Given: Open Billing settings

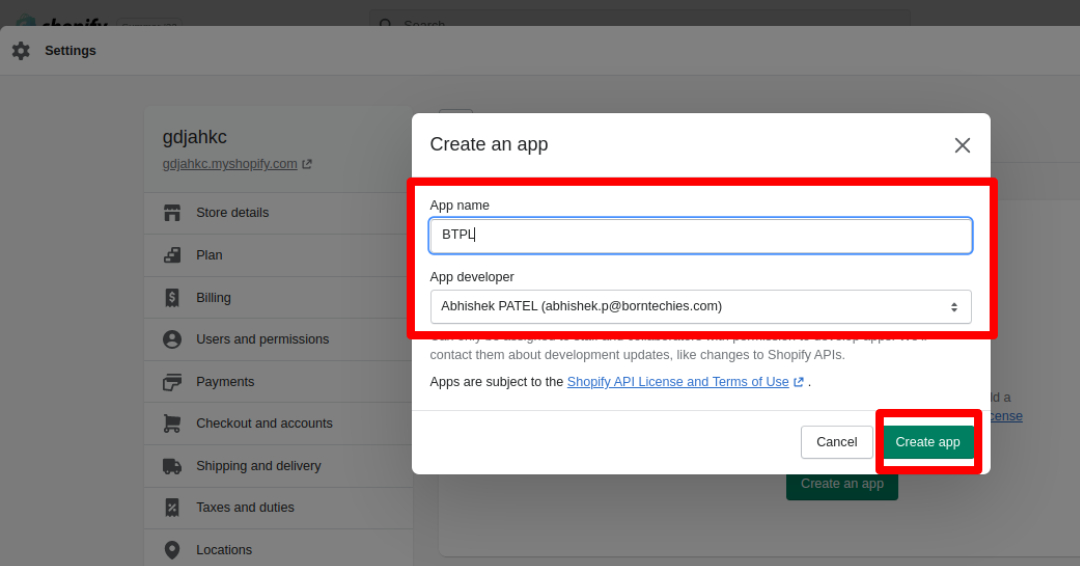Looking at the screenshot, I should click(278, 297).
